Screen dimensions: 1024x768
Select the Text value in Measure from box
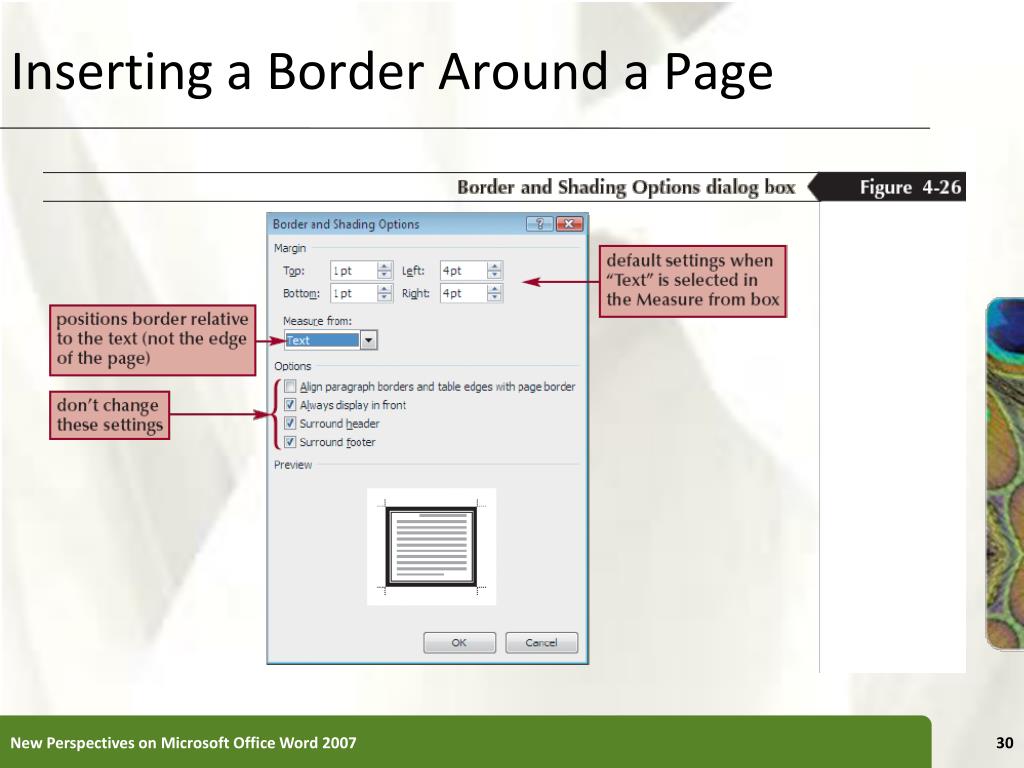tap(322, 340)
